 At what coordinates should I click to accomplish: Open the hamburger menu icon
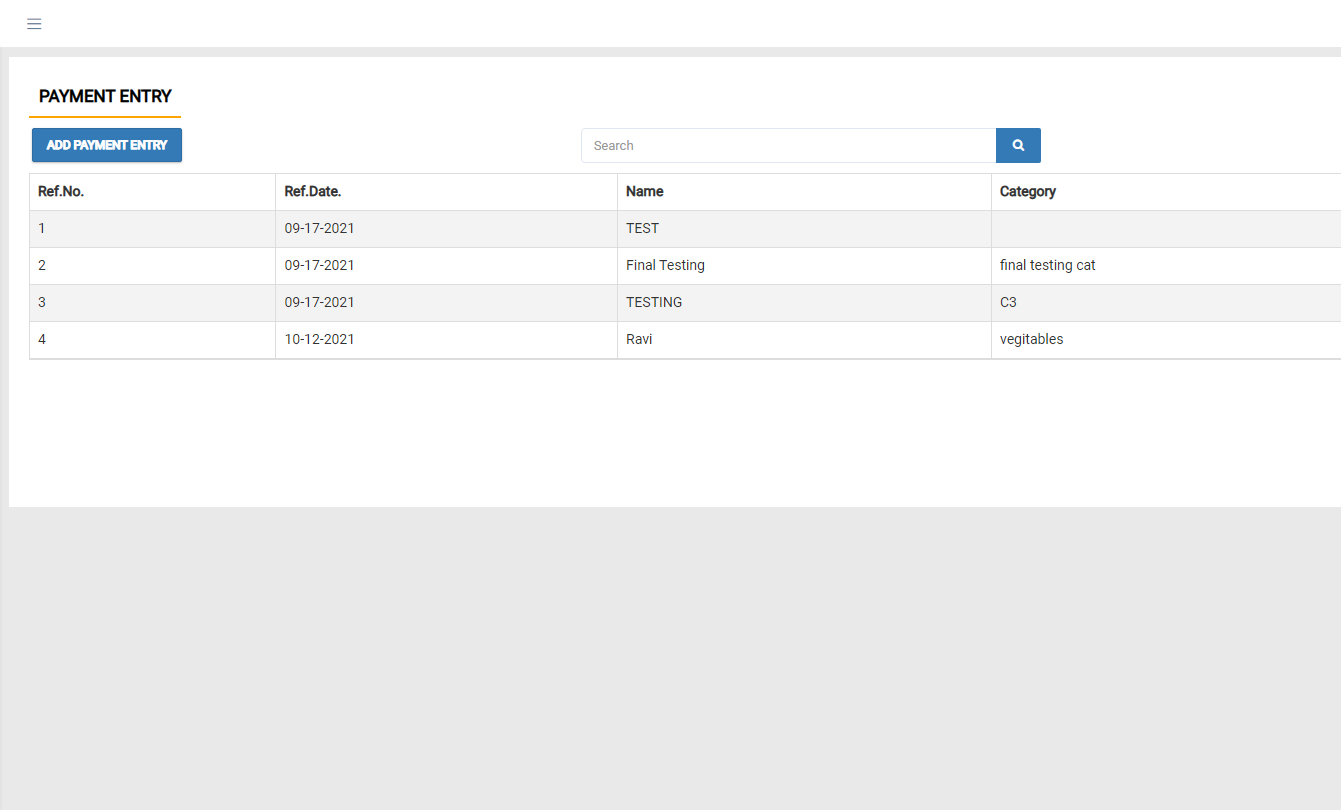point(34,24)
